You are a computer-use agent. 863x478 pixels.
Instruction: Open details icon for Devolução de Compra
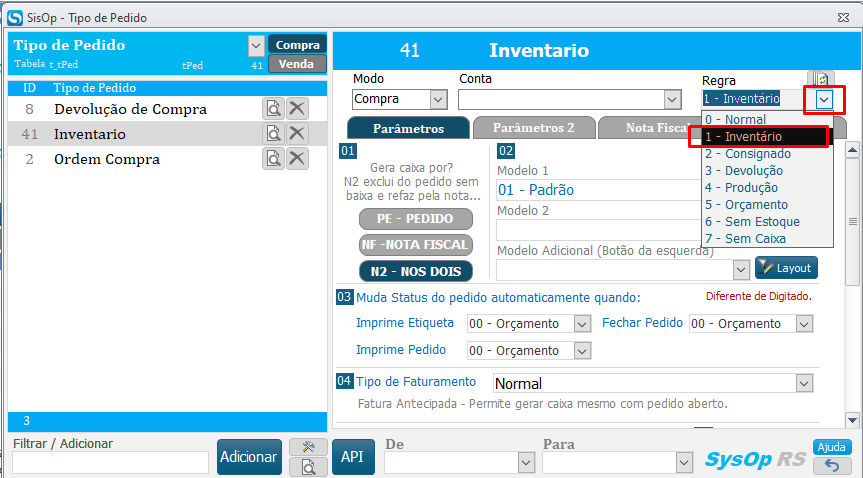point(273,109)
